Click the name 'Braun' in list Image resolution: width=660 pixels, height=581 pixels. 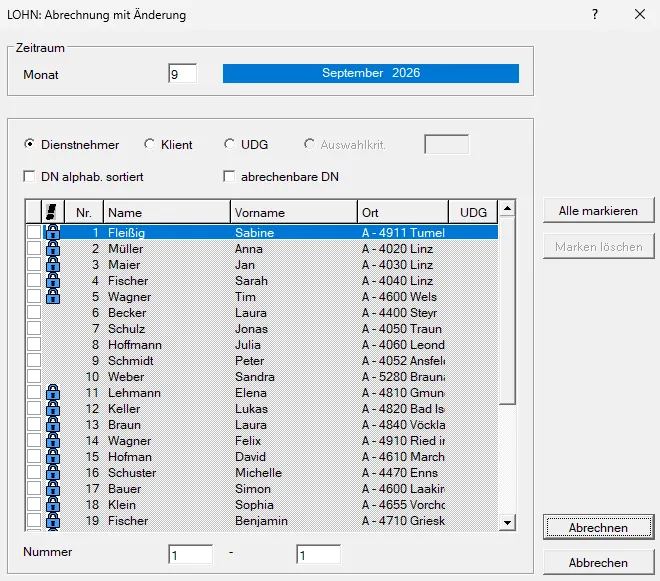tap(124, 424)
